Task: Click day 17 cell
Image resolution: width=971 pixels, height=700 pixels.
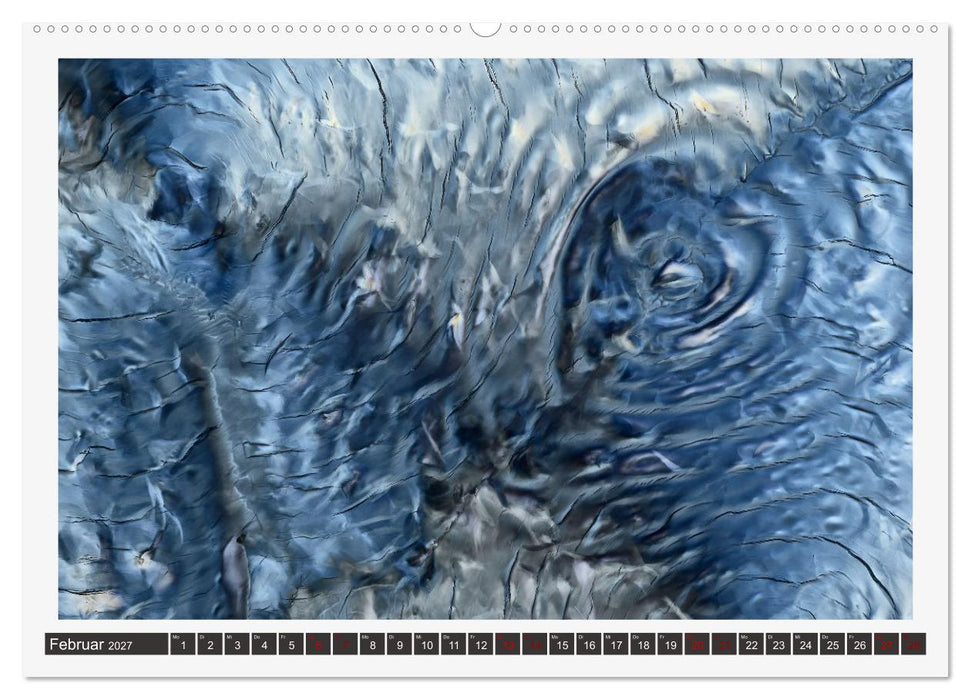Action: tap(616, 644)
